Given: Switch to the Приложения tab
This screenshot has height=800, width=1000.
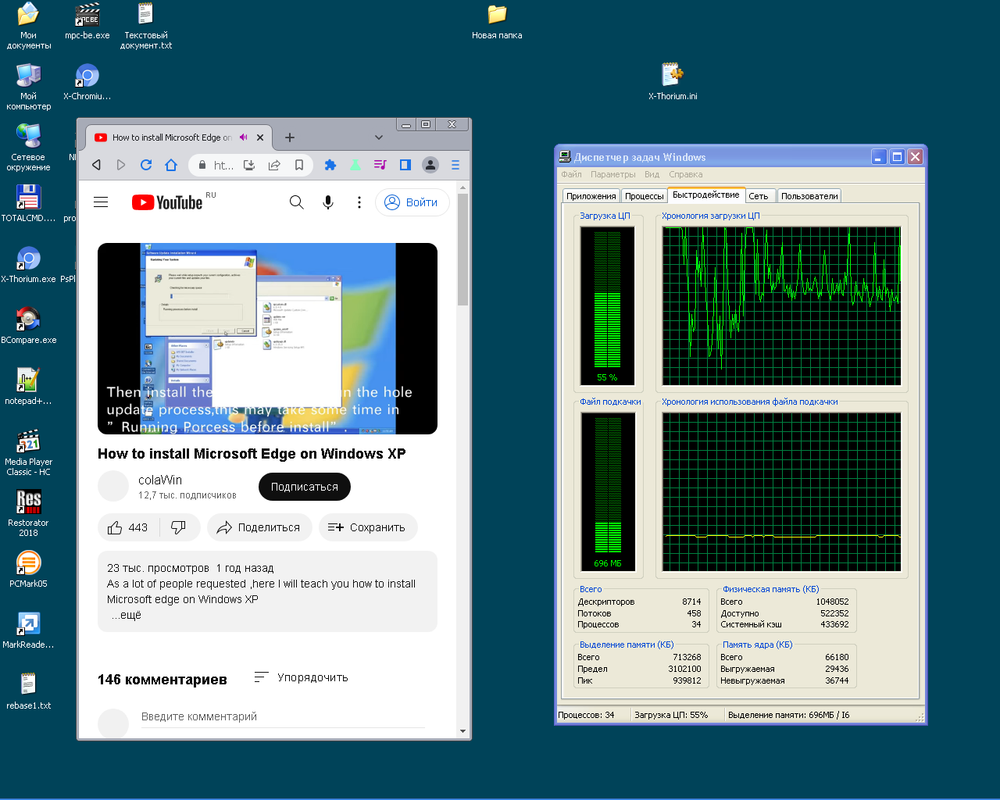Looking at the screenshot, I should coord(591,196).
